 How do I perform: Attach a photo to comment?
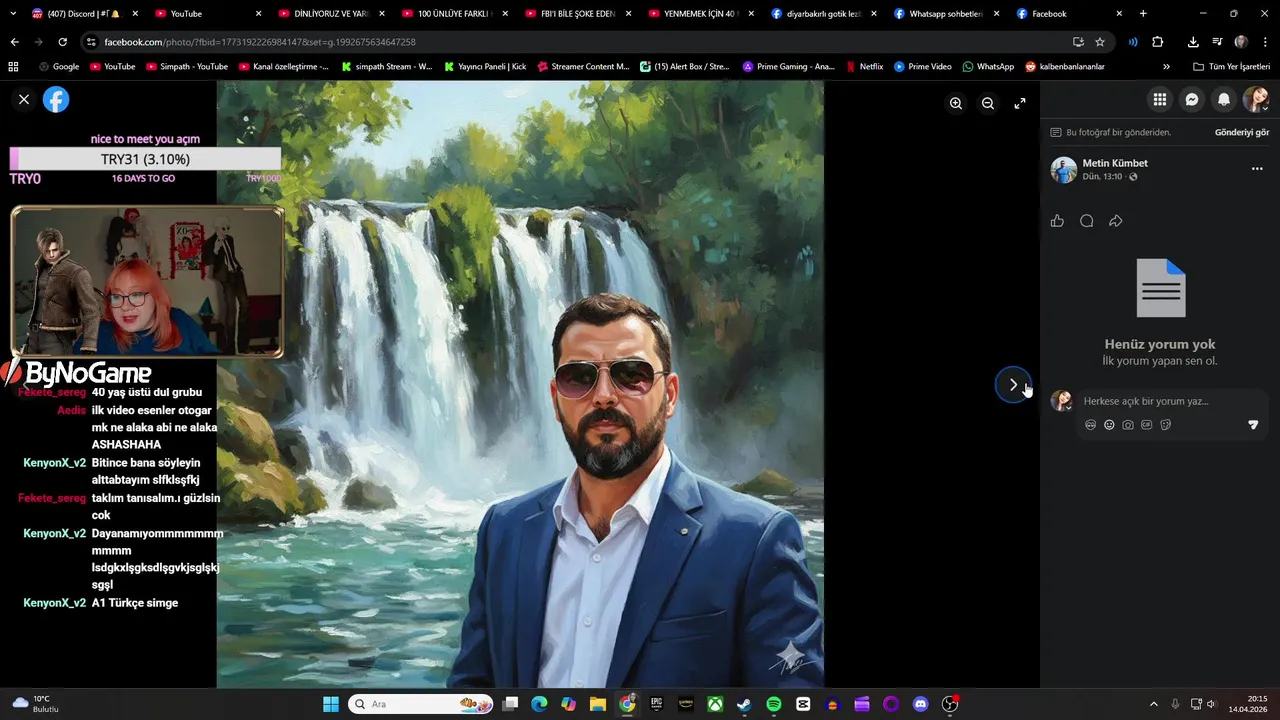tap(1128, 425)
